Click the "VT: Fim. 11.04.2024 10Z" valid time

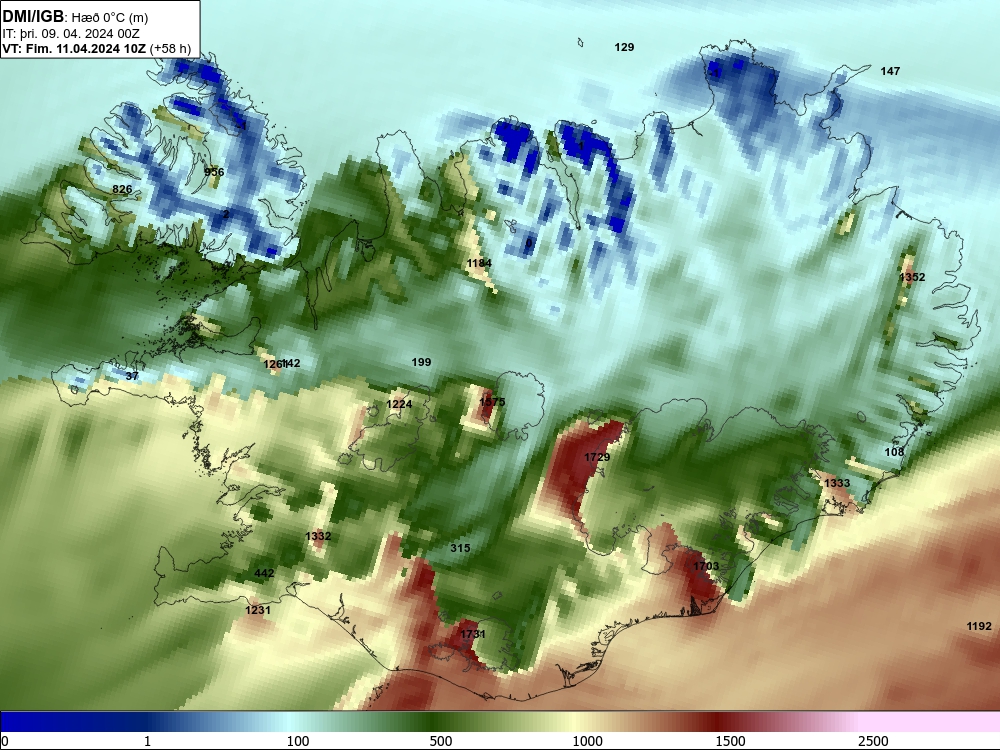[74, 48]
